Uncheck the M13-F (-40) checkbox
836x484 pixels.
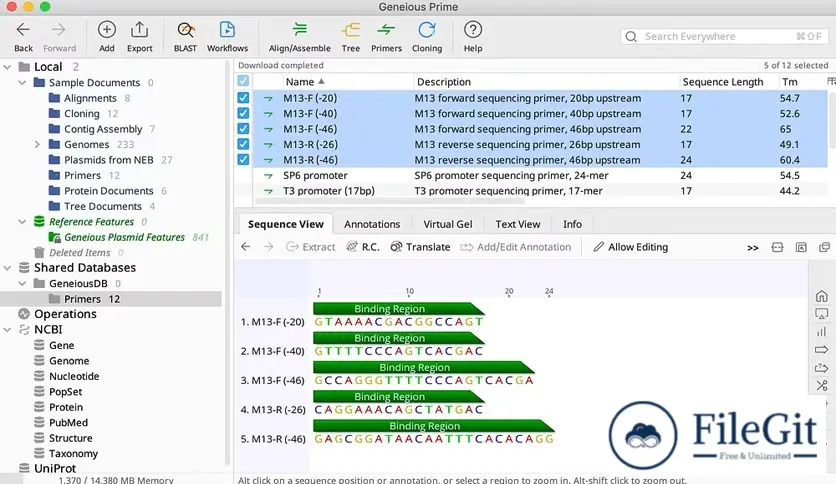pyautogui.click(x=243, y=113)
